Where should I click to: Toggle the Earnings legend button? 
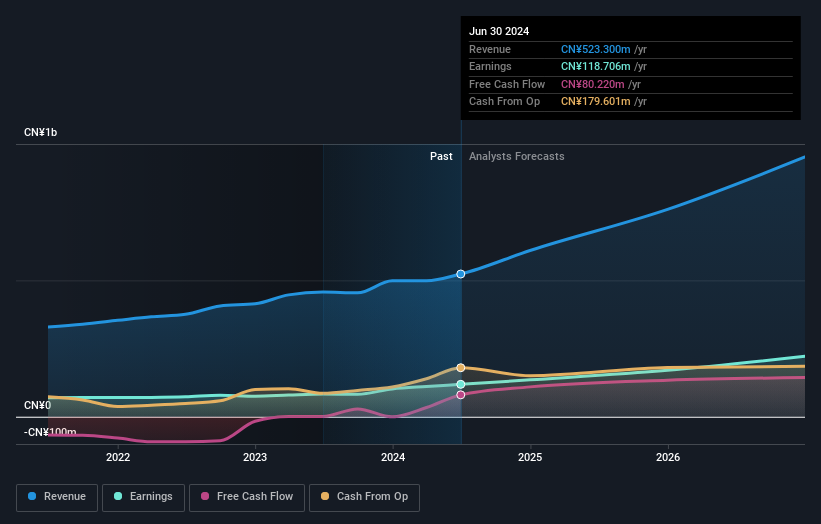click(x=143, y=497)
